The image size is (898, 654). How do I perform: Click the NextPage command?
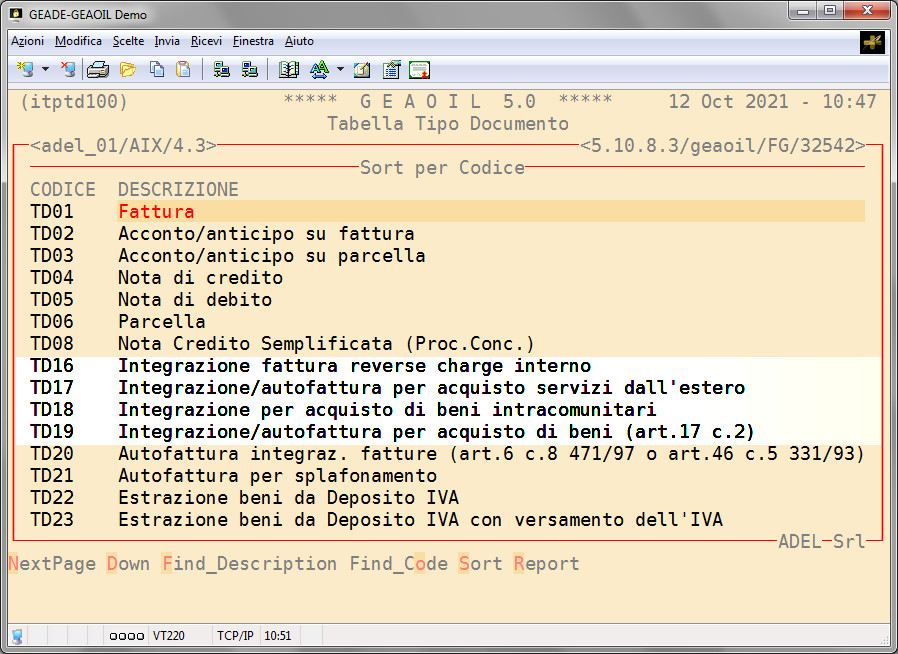click(x=52, y=564)
